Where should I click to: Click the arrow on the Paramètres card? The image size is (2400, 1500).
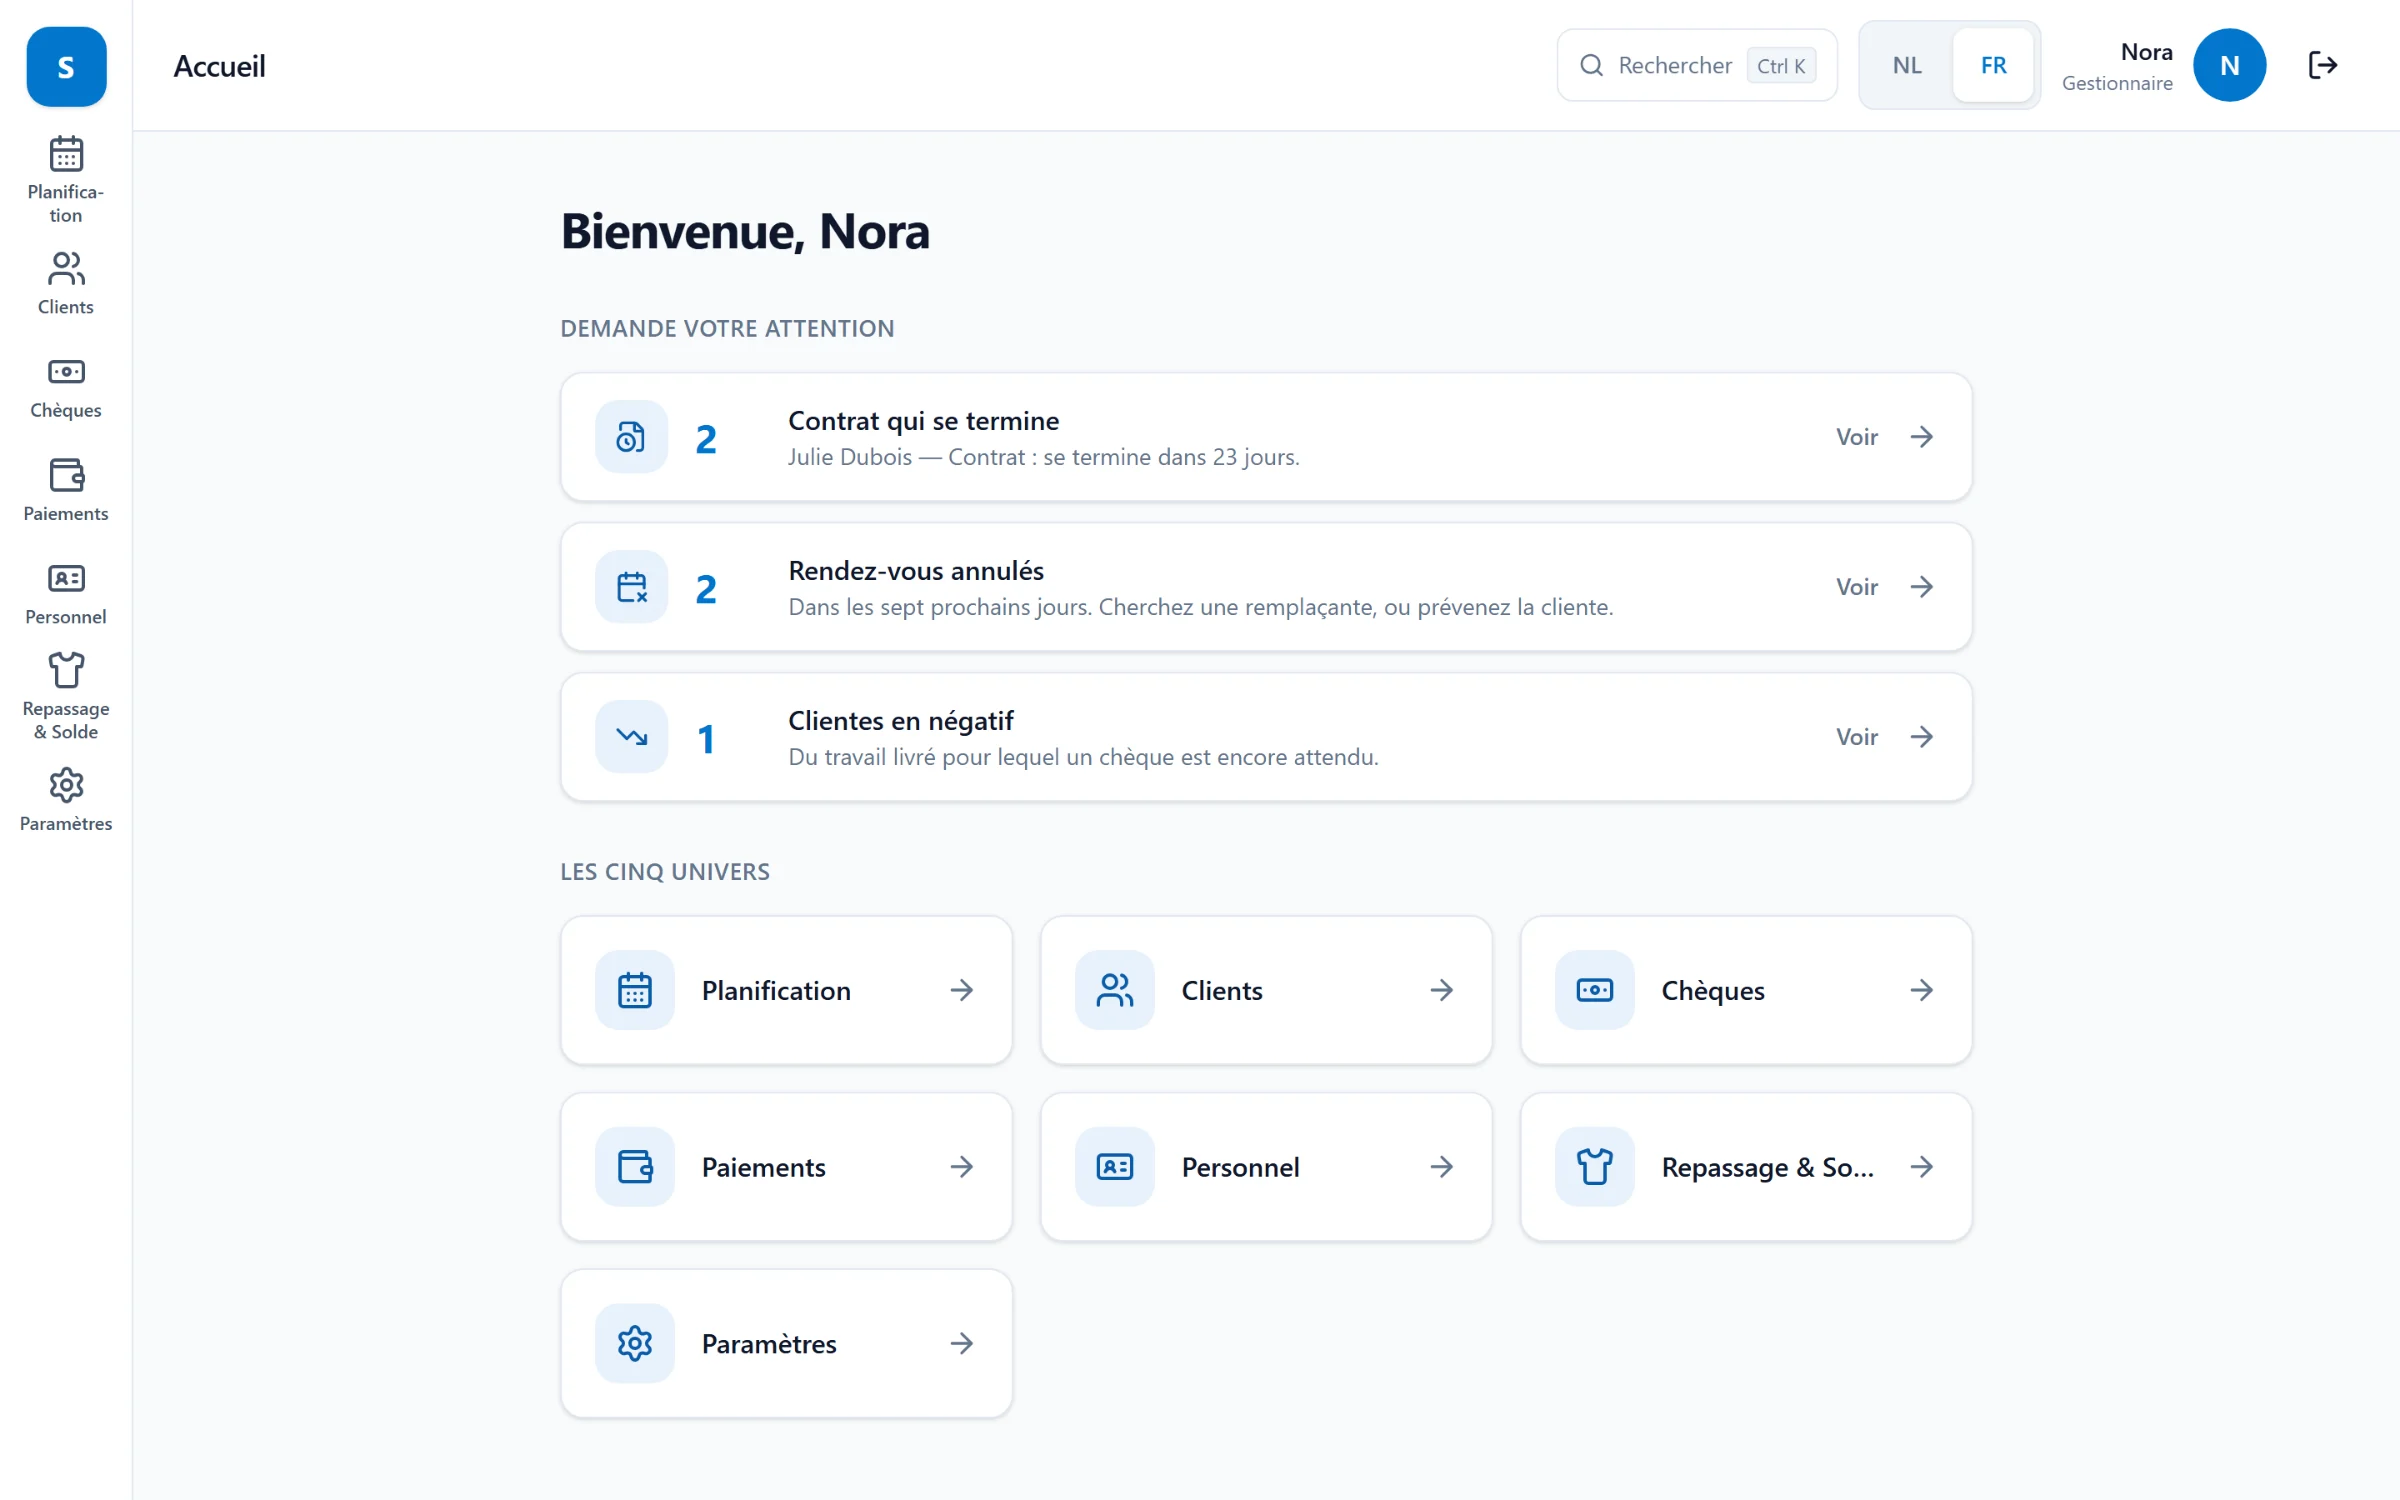pyautogui.click(x=962, y=1343)
